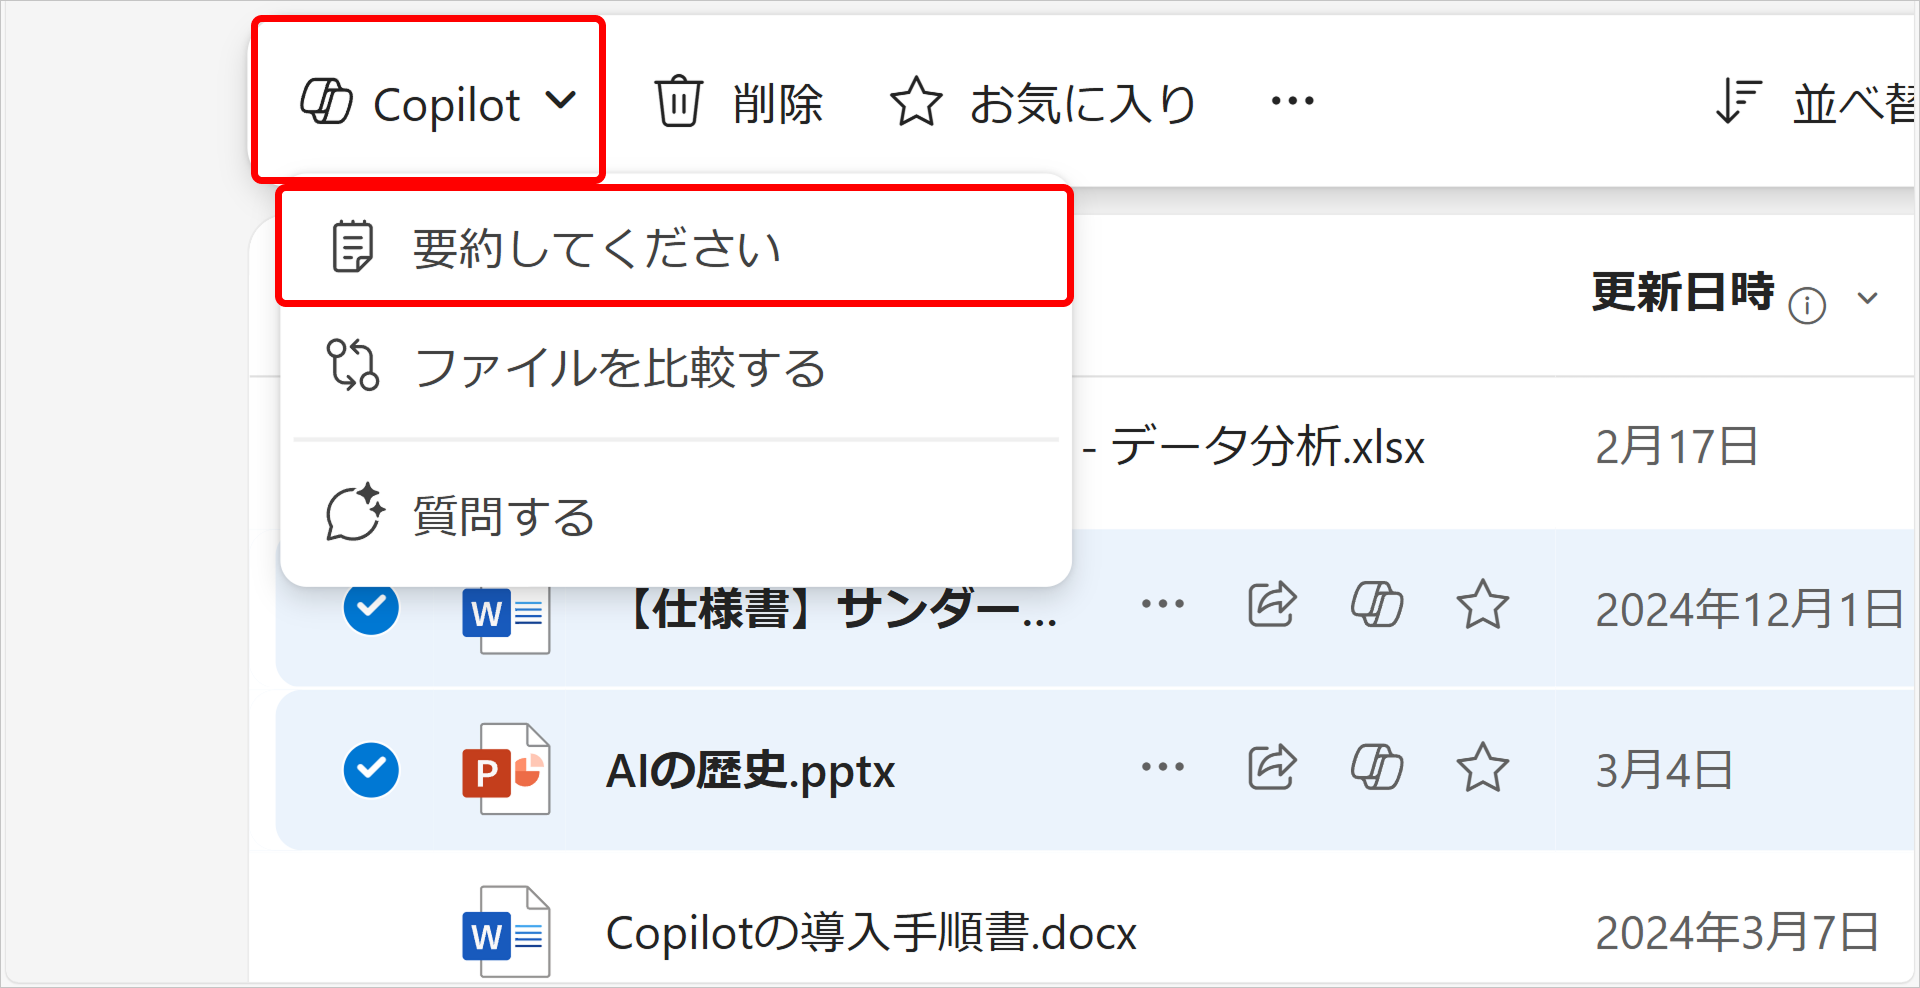Open the AIの歴史.pptx file
Screen dimensions: 1920x988
point(750,771)
